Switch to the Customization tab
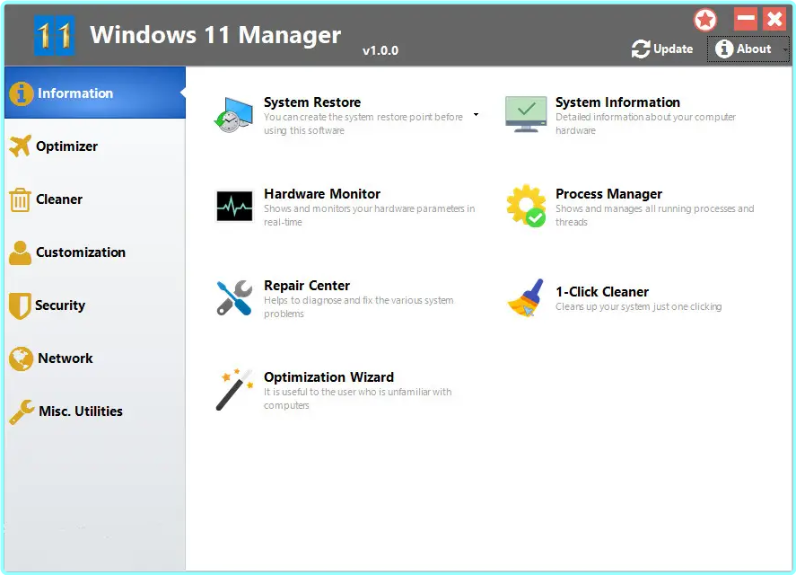Screen dimensions: 796x575 (x=95, y=252)
